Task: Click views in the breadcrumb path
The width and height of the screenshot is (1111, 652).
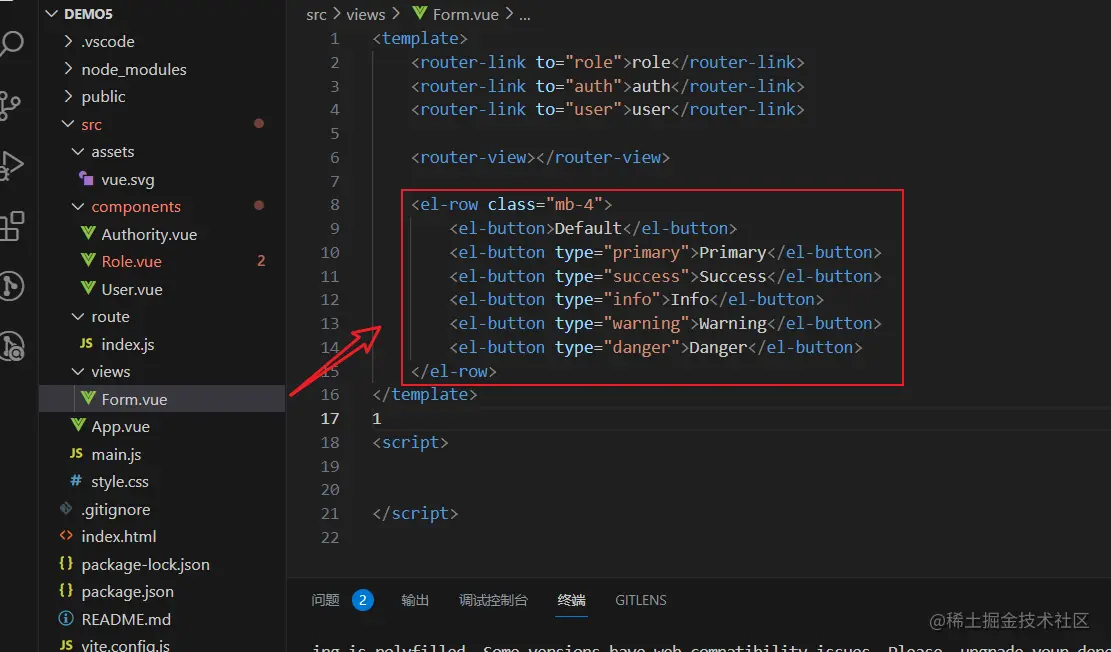Action: pyautogui.click(x=366, y=14)
